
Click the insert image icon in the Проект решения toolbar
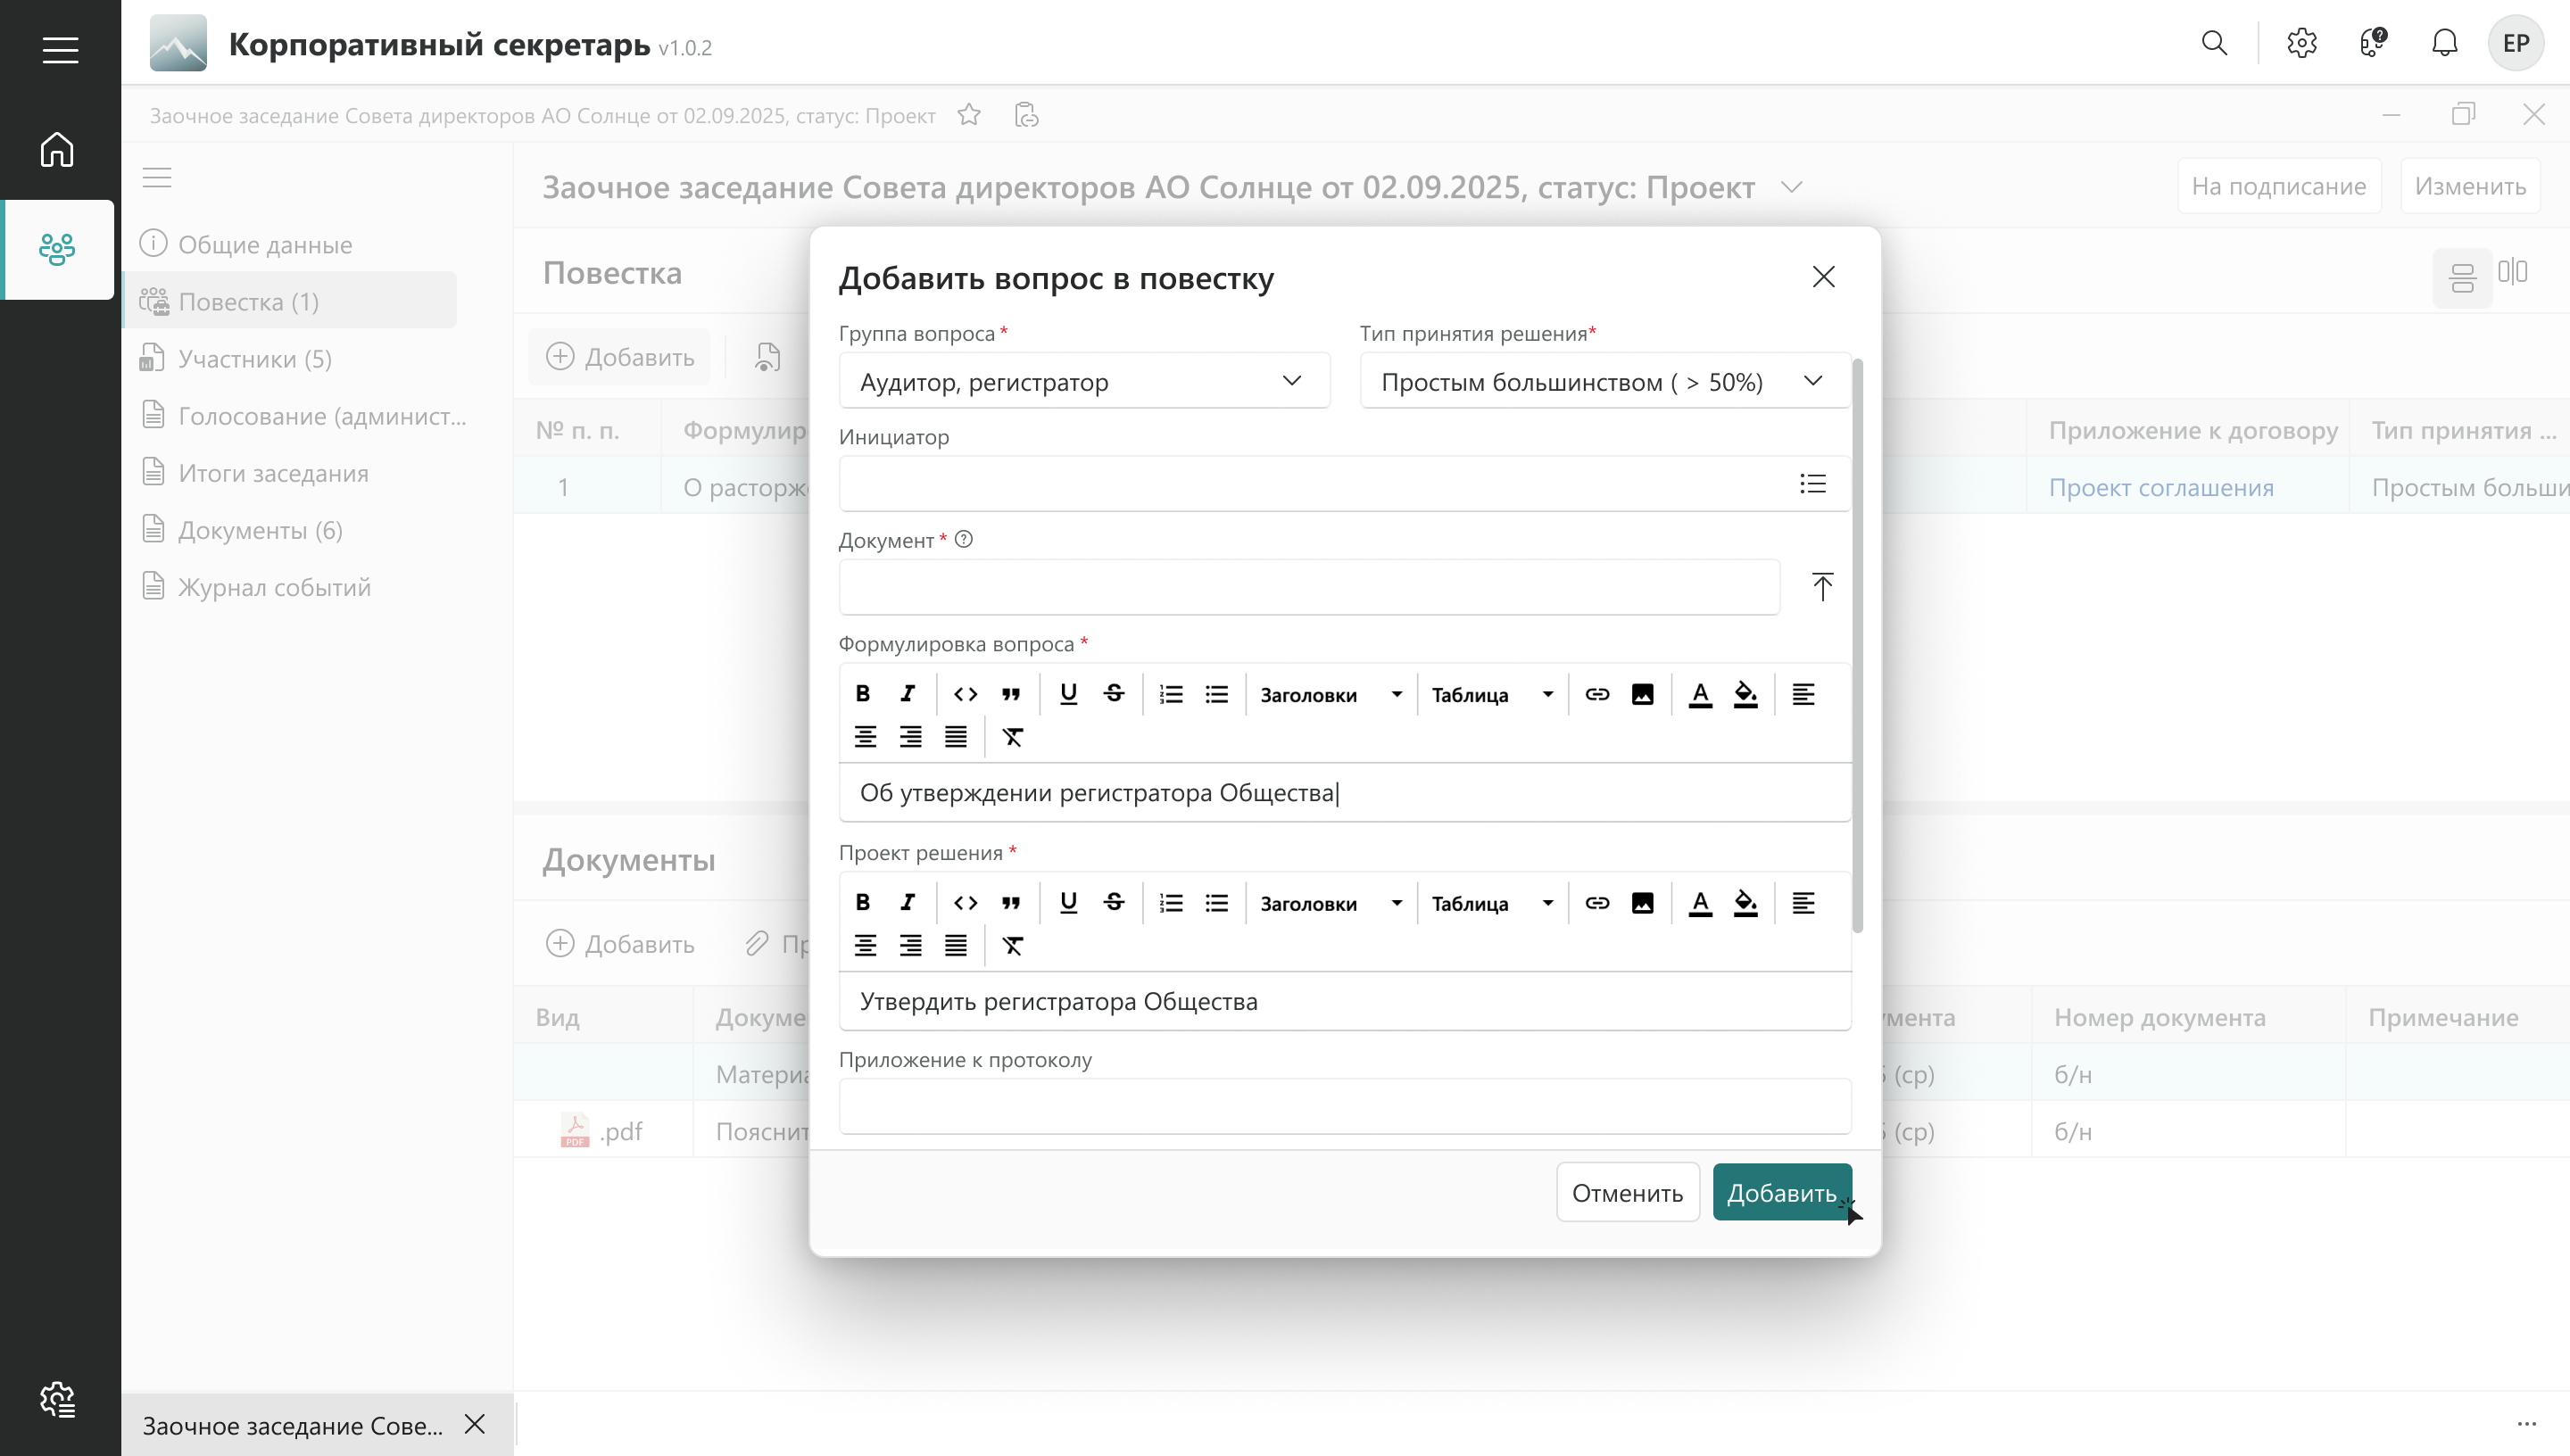pyautogui.click(x=1642, y=903)
